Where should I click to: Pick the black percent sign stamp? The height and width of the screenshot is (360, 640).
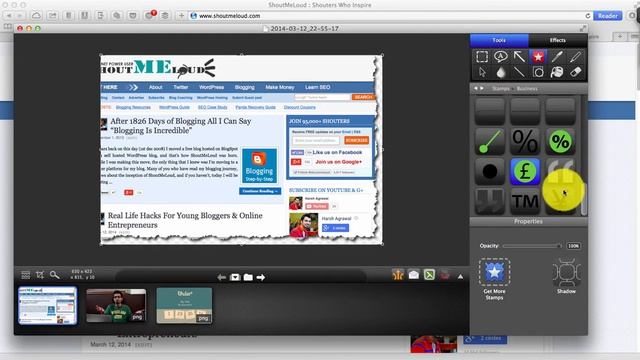(525, 142)
